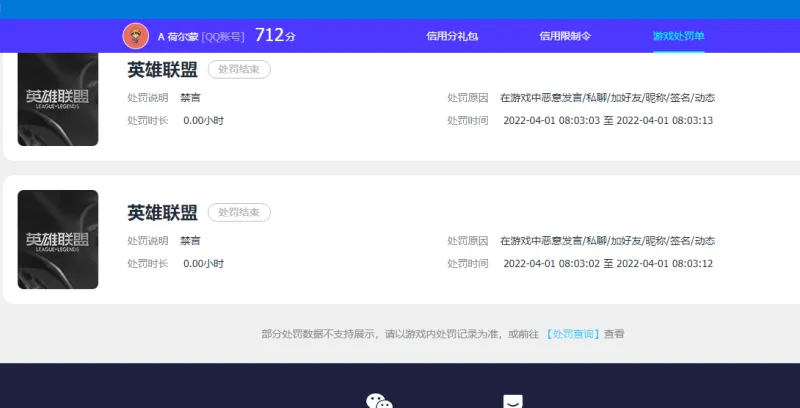The image size is (800, 408).
Task: Click 处罚结束 badge on the 08:03:12 record
Action: tap(239, 212)
